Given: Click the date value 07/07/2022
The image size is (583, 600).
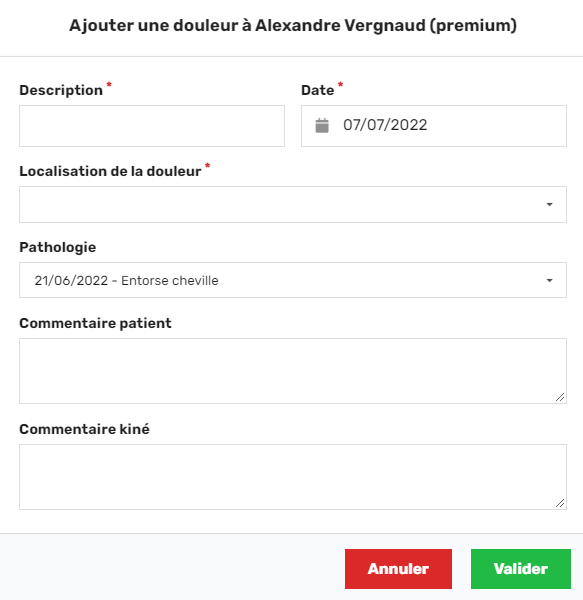Looking at the screenshot, I should [x=385, y=125].
